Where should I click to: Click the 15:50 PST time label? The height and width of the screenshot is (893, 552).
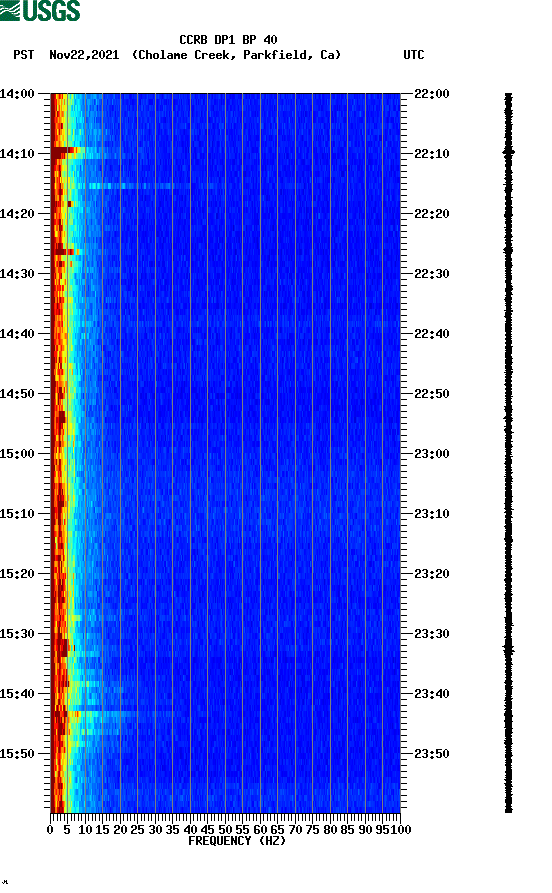[x=17, y=754]
